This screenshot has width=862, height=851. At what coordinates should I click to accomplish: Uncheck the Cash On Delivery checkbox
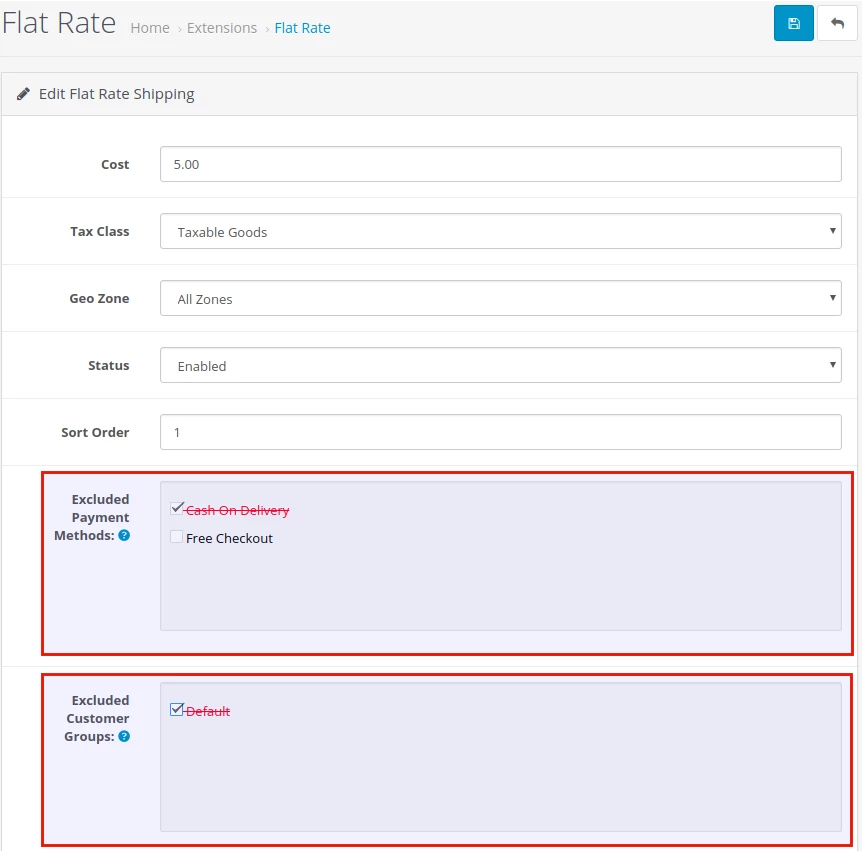(x=177, y=509)
